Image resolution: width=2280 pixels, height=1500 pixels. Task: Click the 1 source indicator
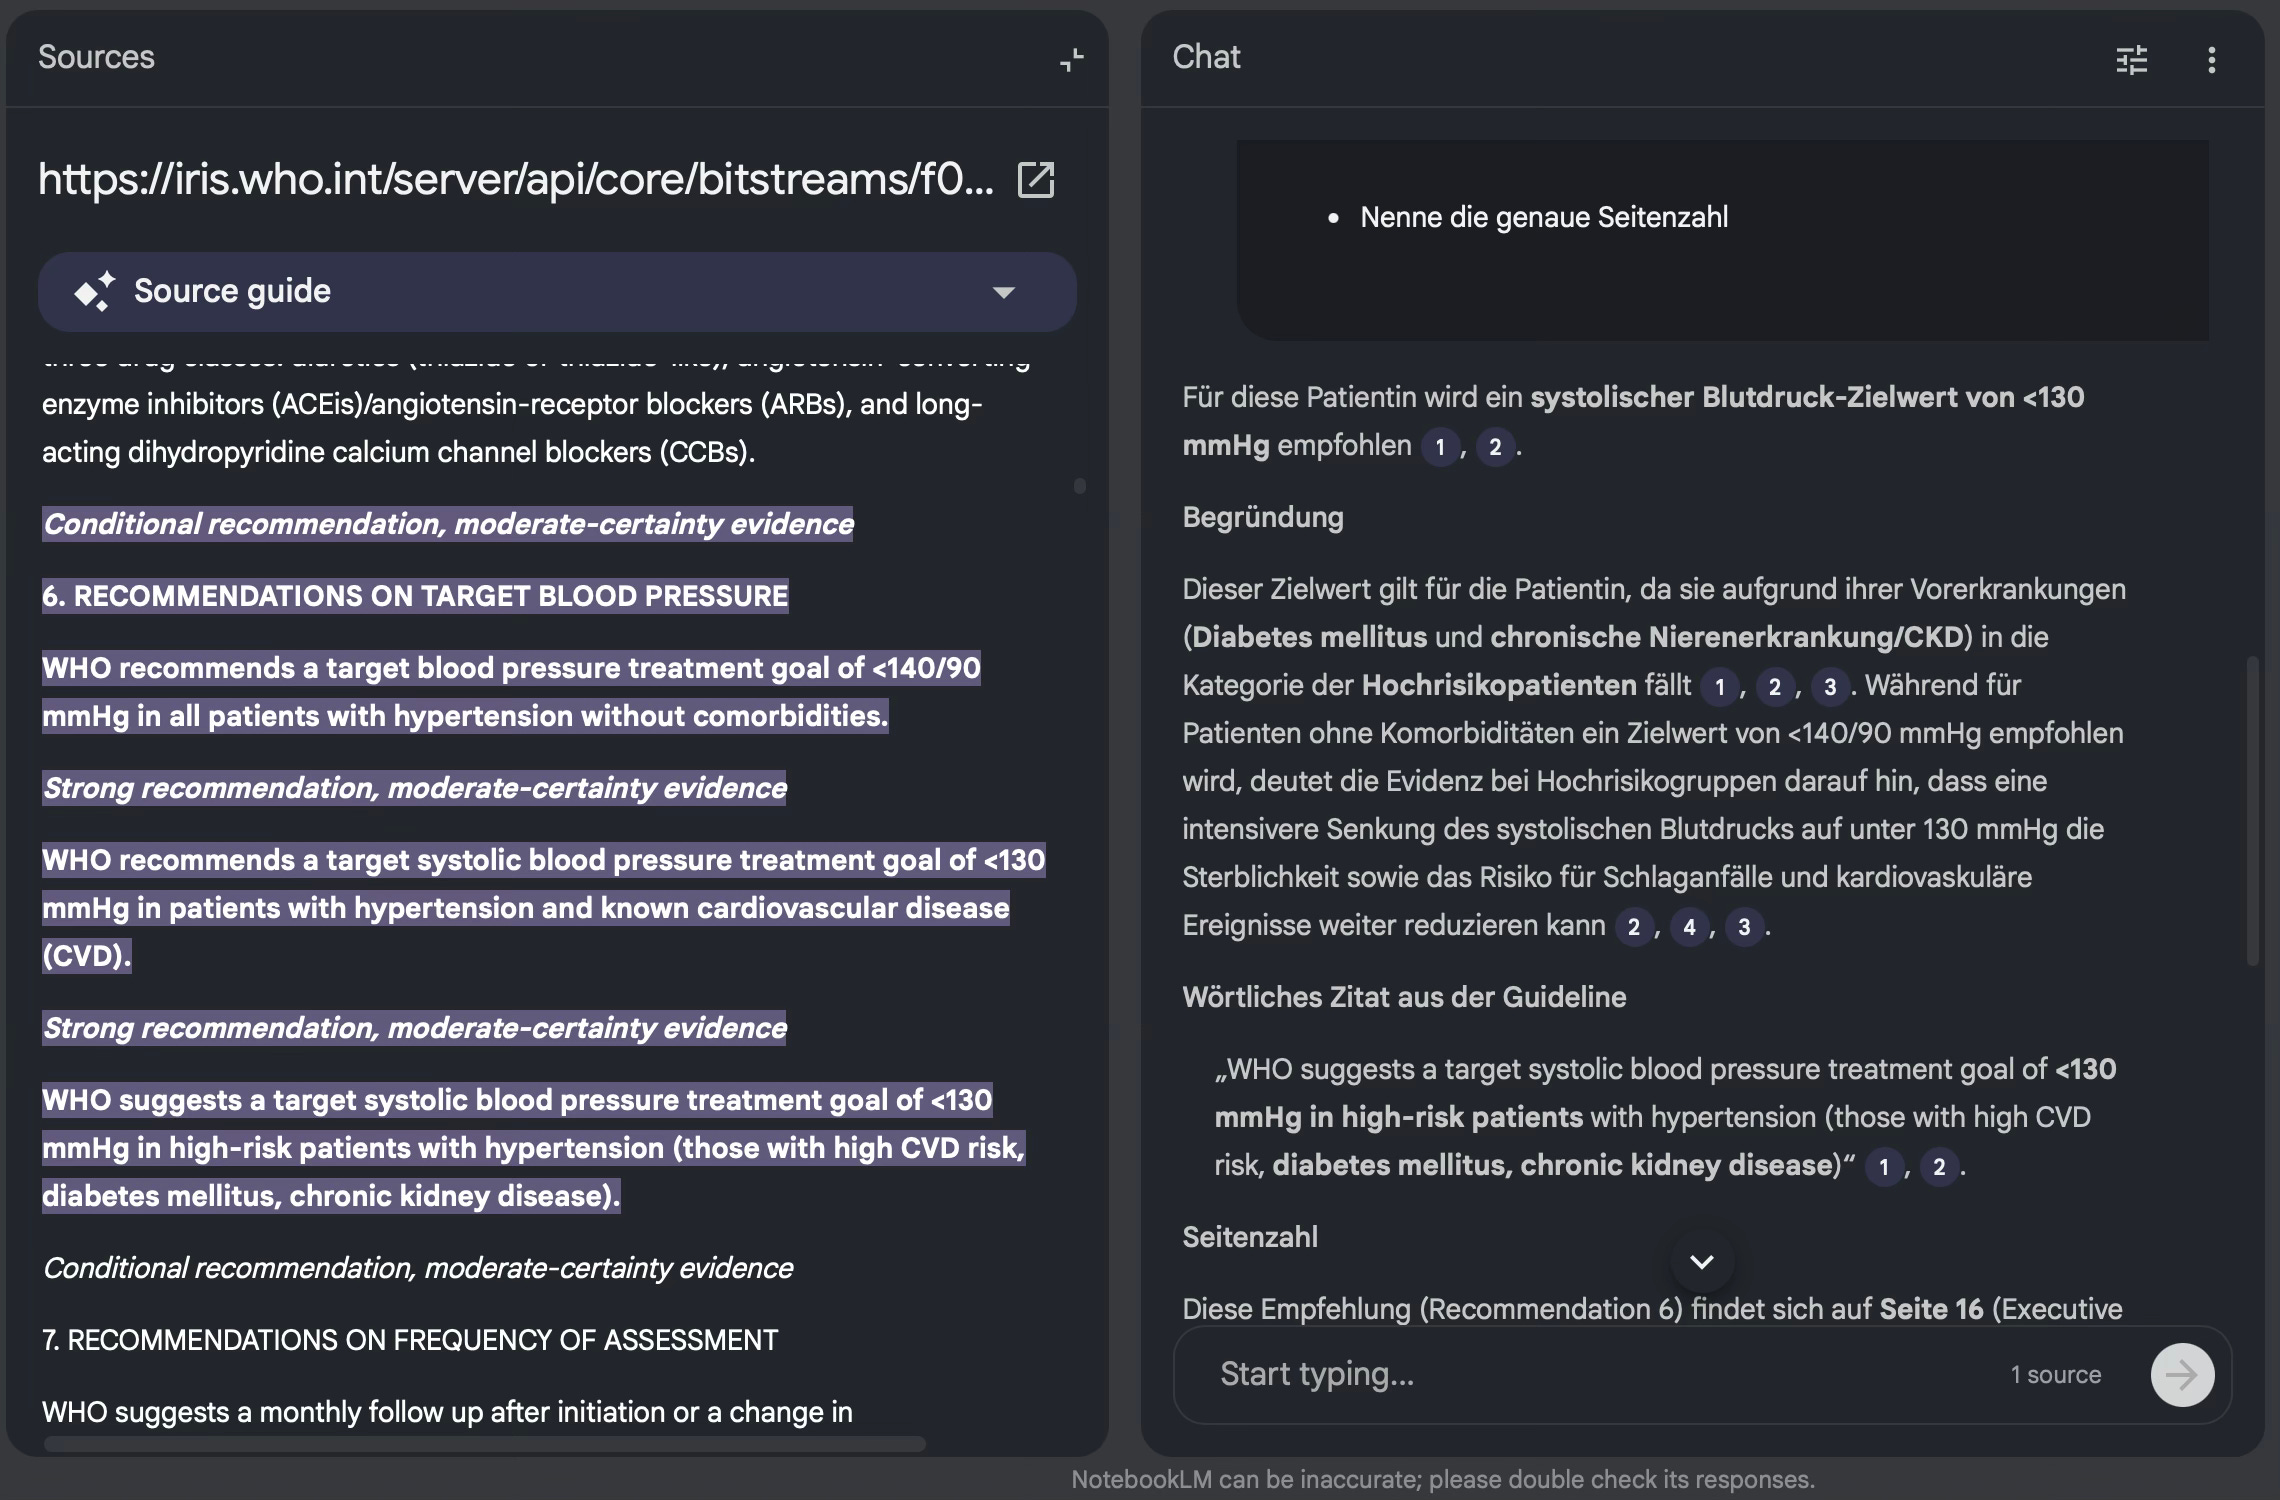(2054, 1374)
